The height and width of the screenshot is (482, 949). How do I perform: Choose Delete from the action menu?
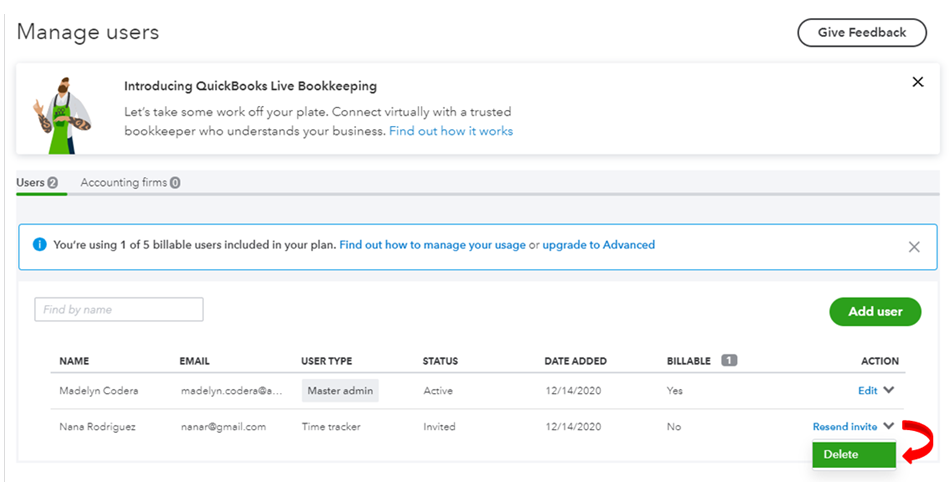click(x=854, y=454)
